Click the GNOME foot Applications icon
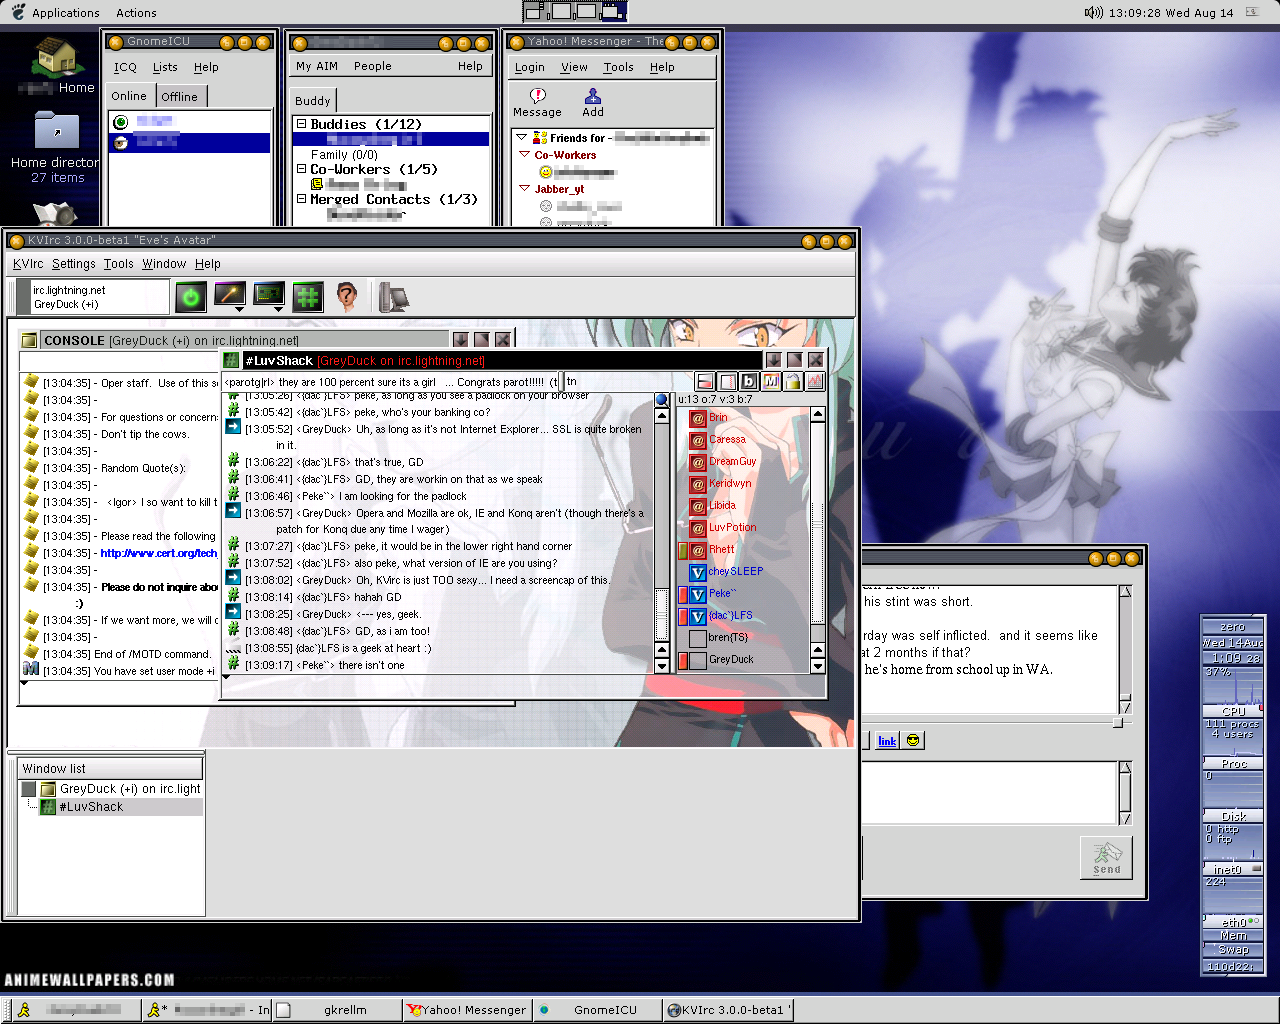1280x1024 pixels. [x=18, y=12]
